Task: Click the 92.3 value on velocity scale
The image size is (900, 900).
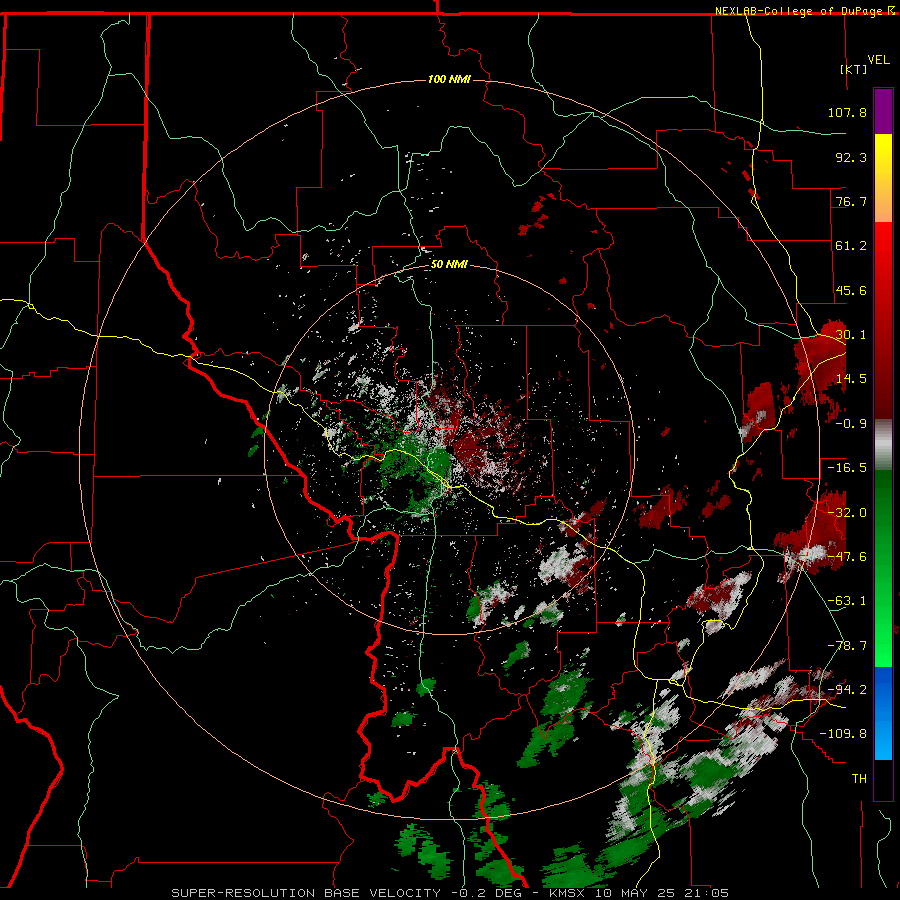Action: (x=851, y=157)
